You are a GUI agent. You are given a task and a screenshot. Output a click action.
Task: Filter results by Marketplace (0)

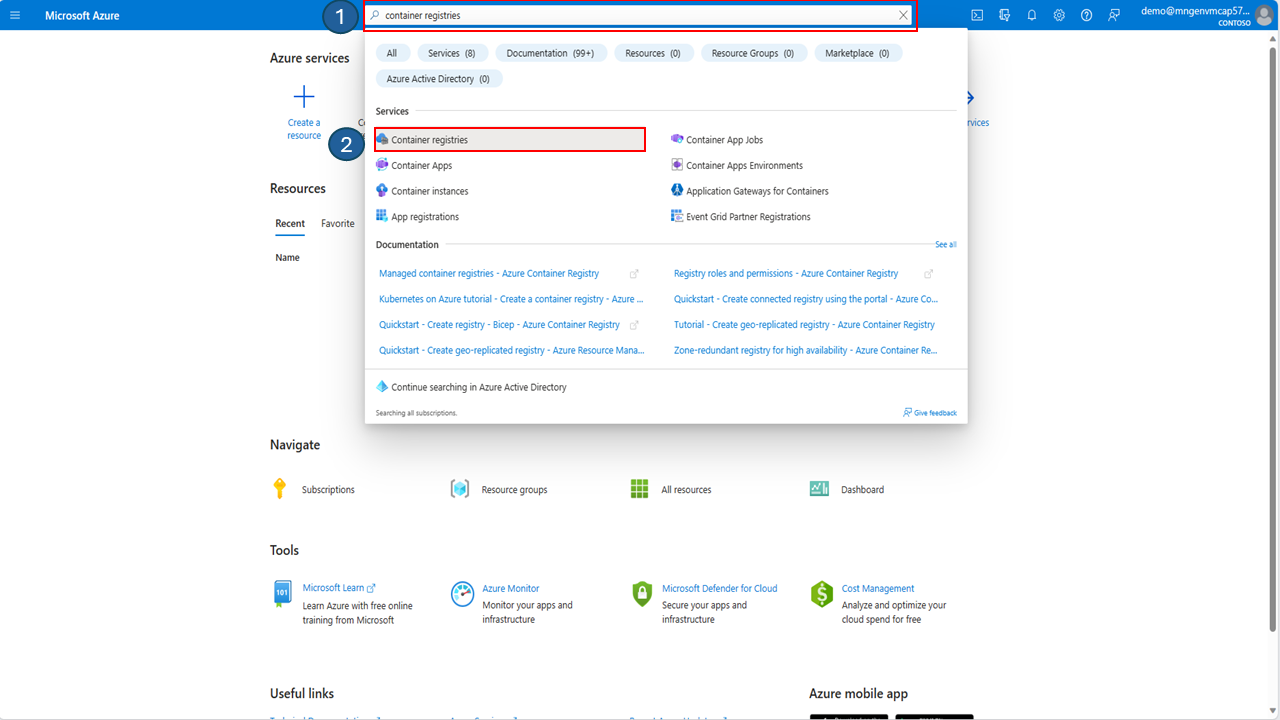coord(858,53)
